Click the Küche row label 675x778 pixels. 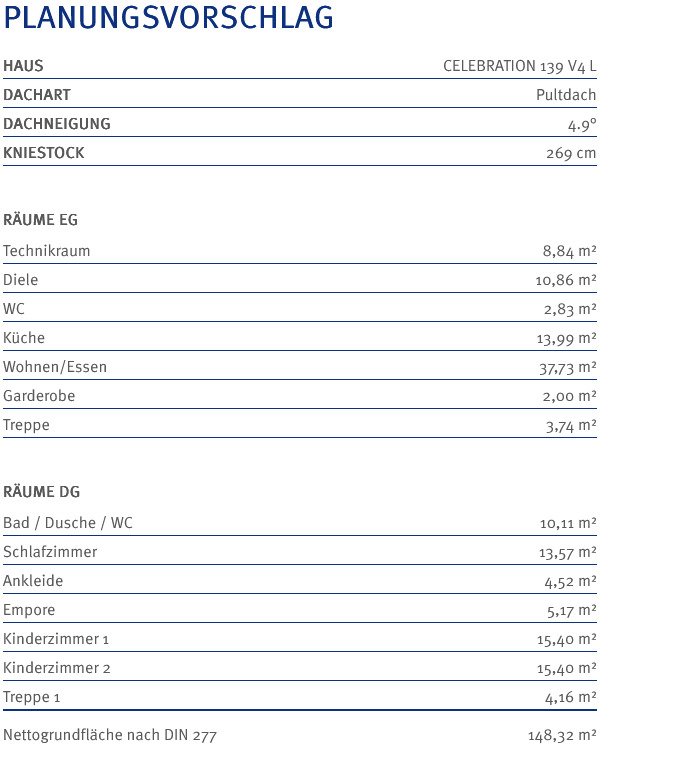(24, 338)
